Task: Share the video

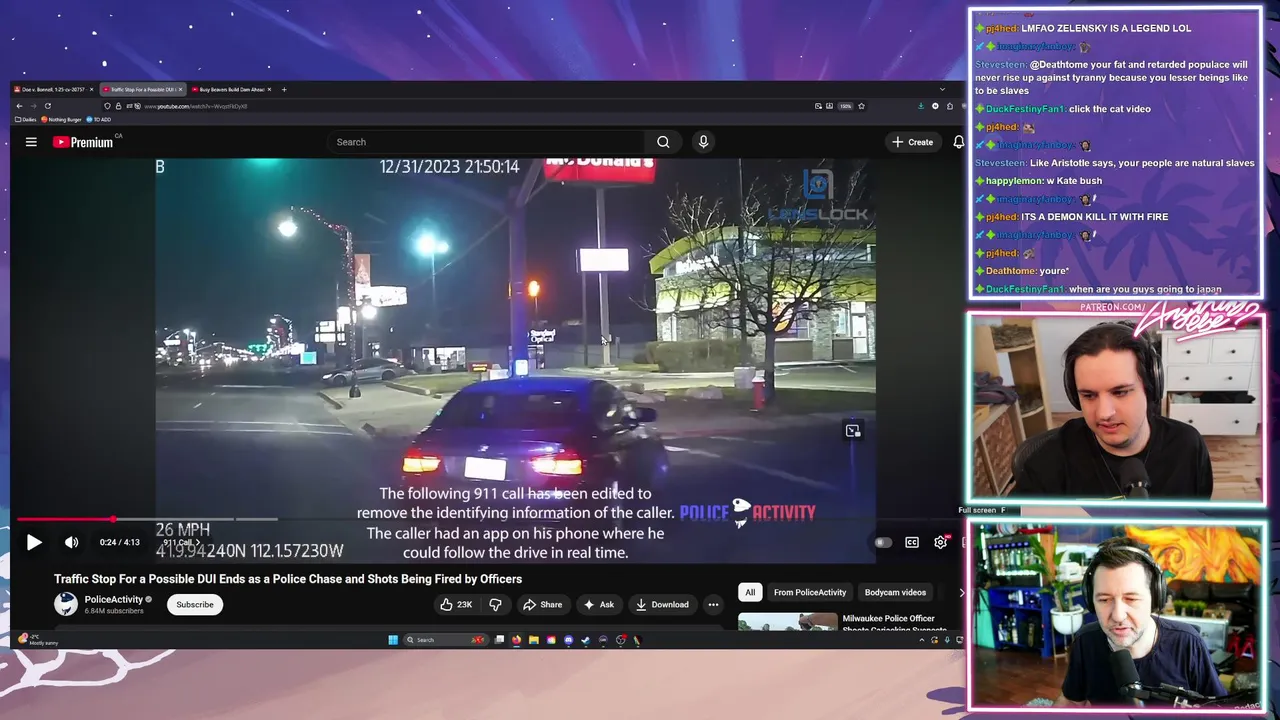Action: coord(542,604)
